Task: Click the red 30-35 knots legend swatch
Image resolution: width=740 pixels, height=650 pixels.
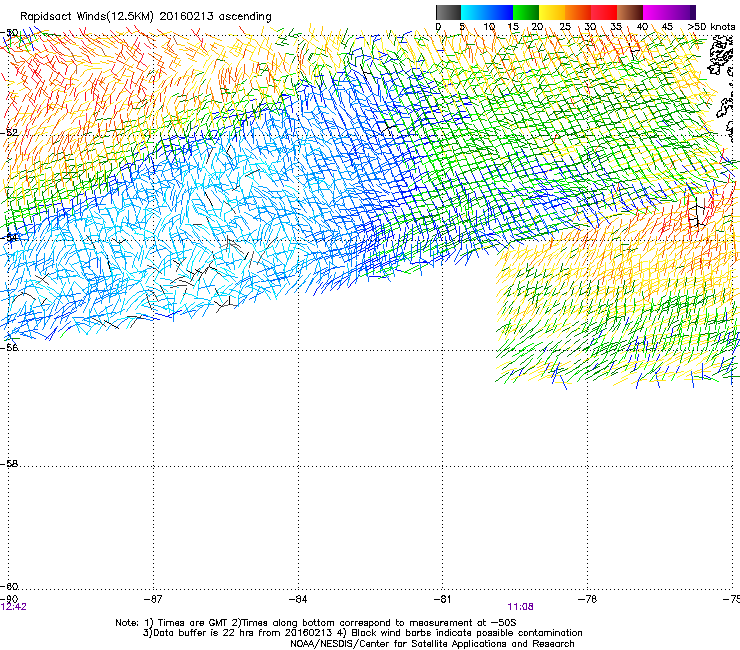Action: click(604, 12)
